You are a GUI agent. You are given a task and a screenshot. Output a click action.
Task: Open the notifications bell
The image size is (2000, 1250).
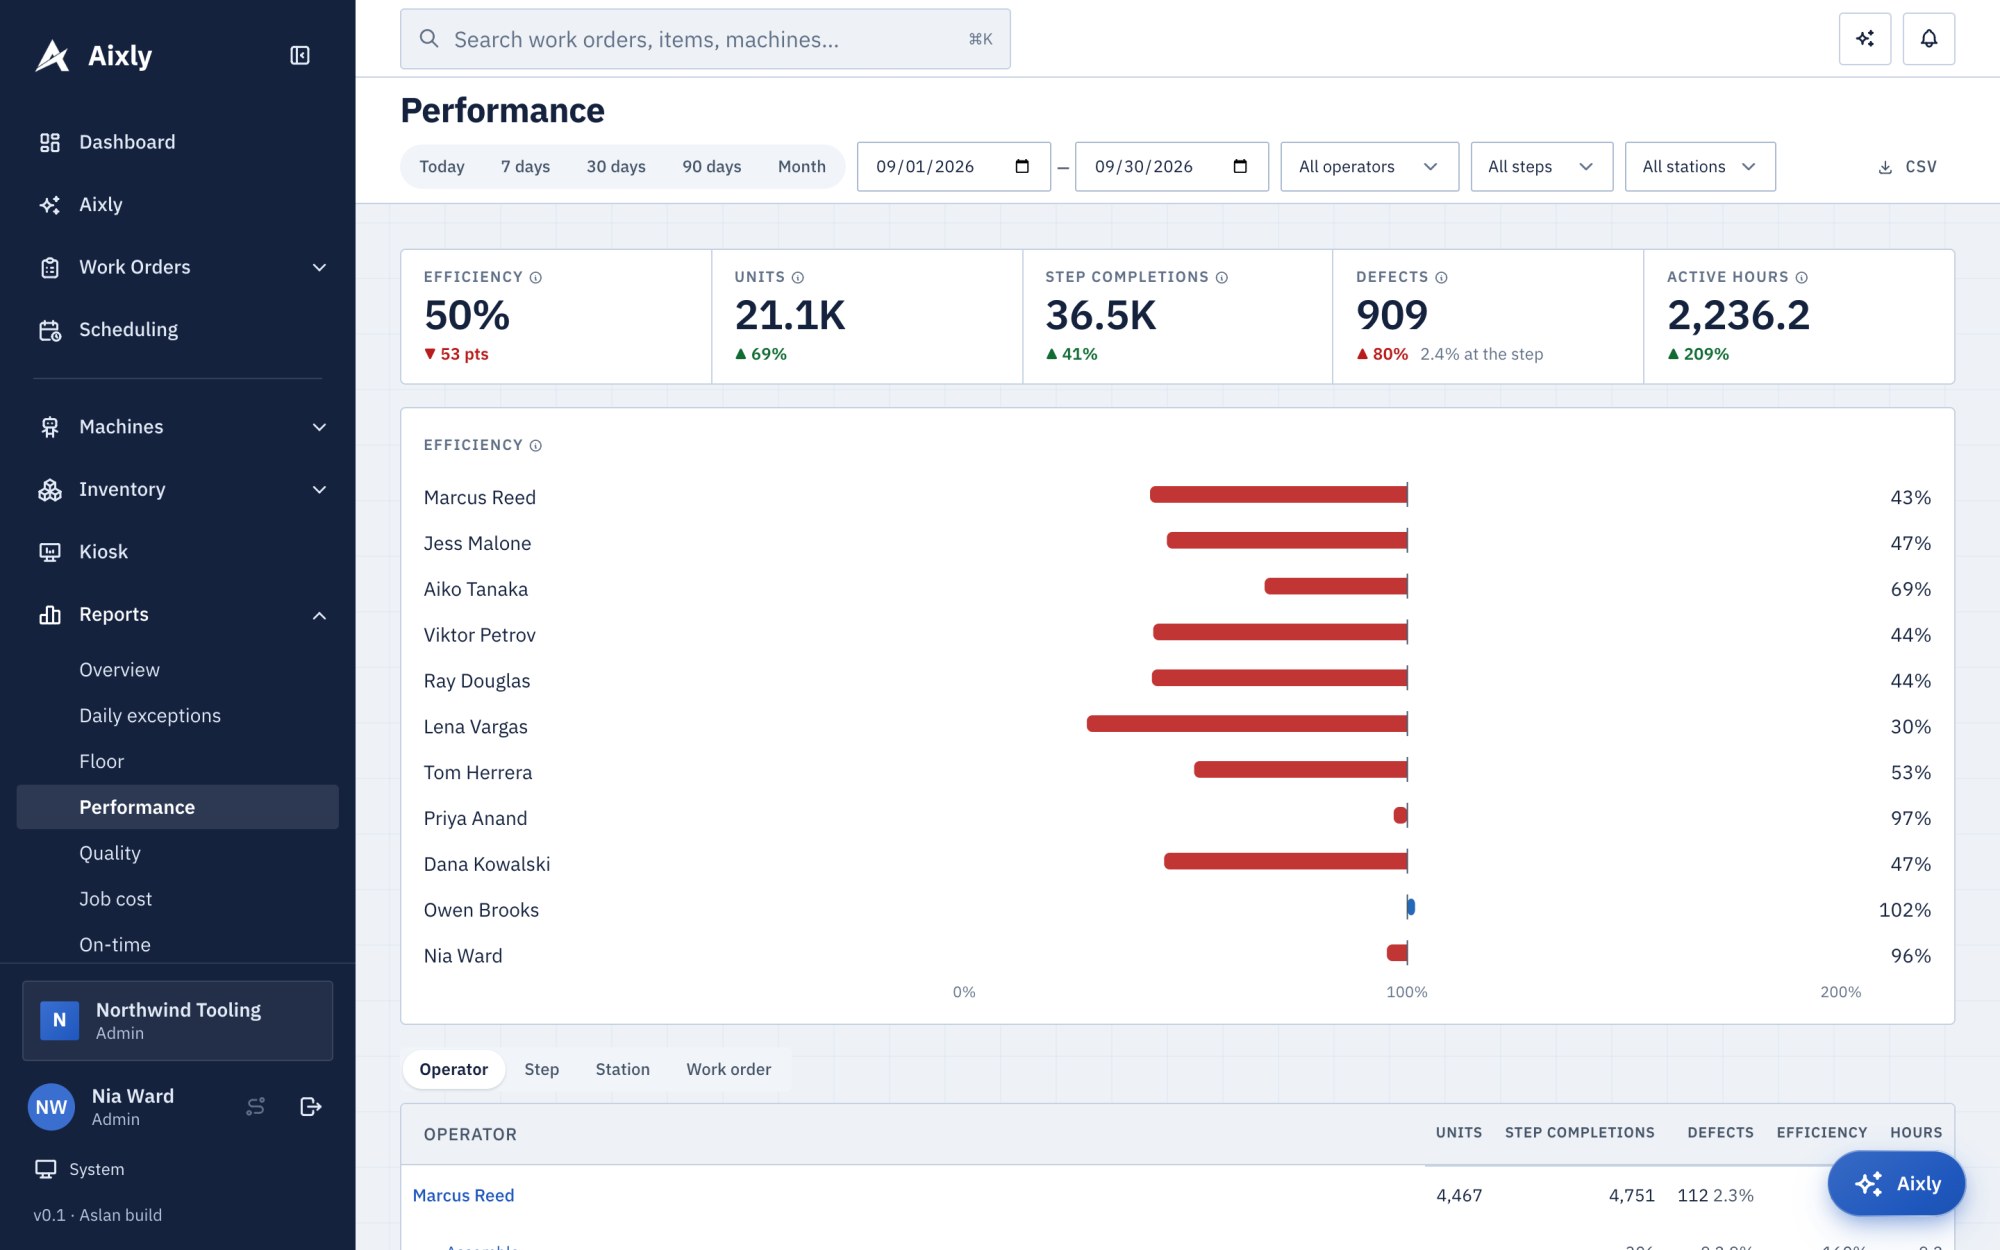1929,39
